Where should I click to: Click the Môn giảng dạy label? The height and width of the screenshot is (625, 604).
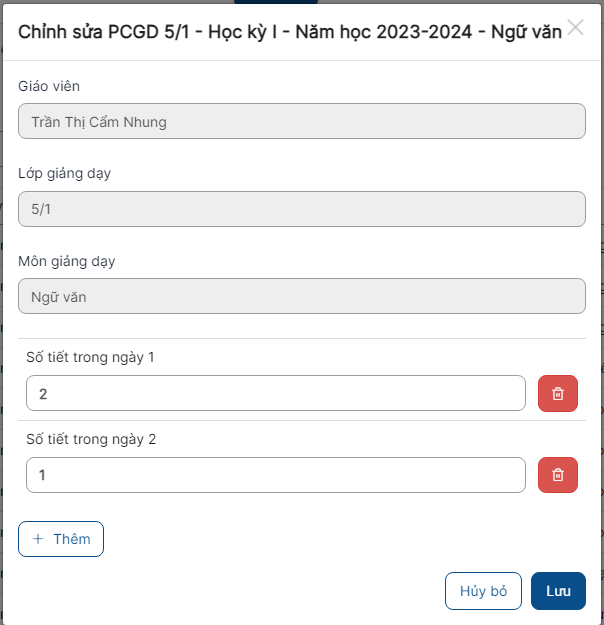pos(67,262)
